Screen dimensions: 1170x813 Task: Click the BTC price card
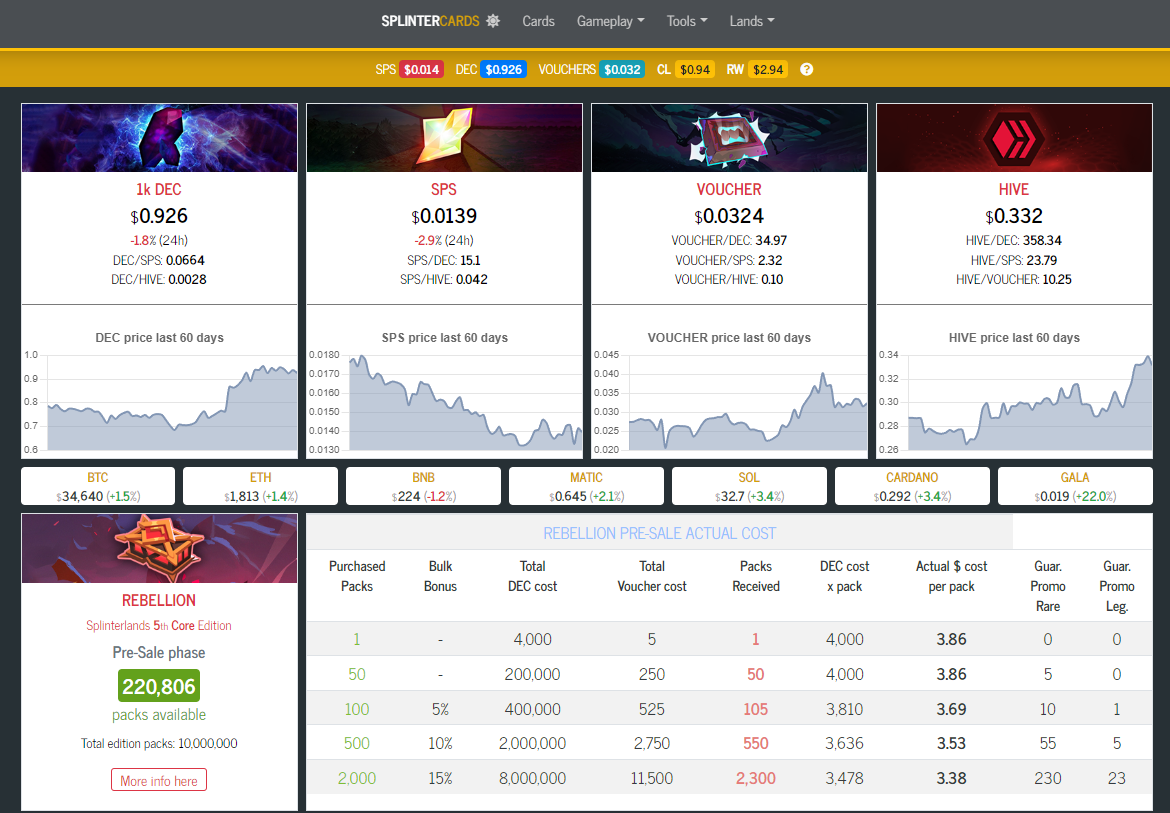point(98,486)
